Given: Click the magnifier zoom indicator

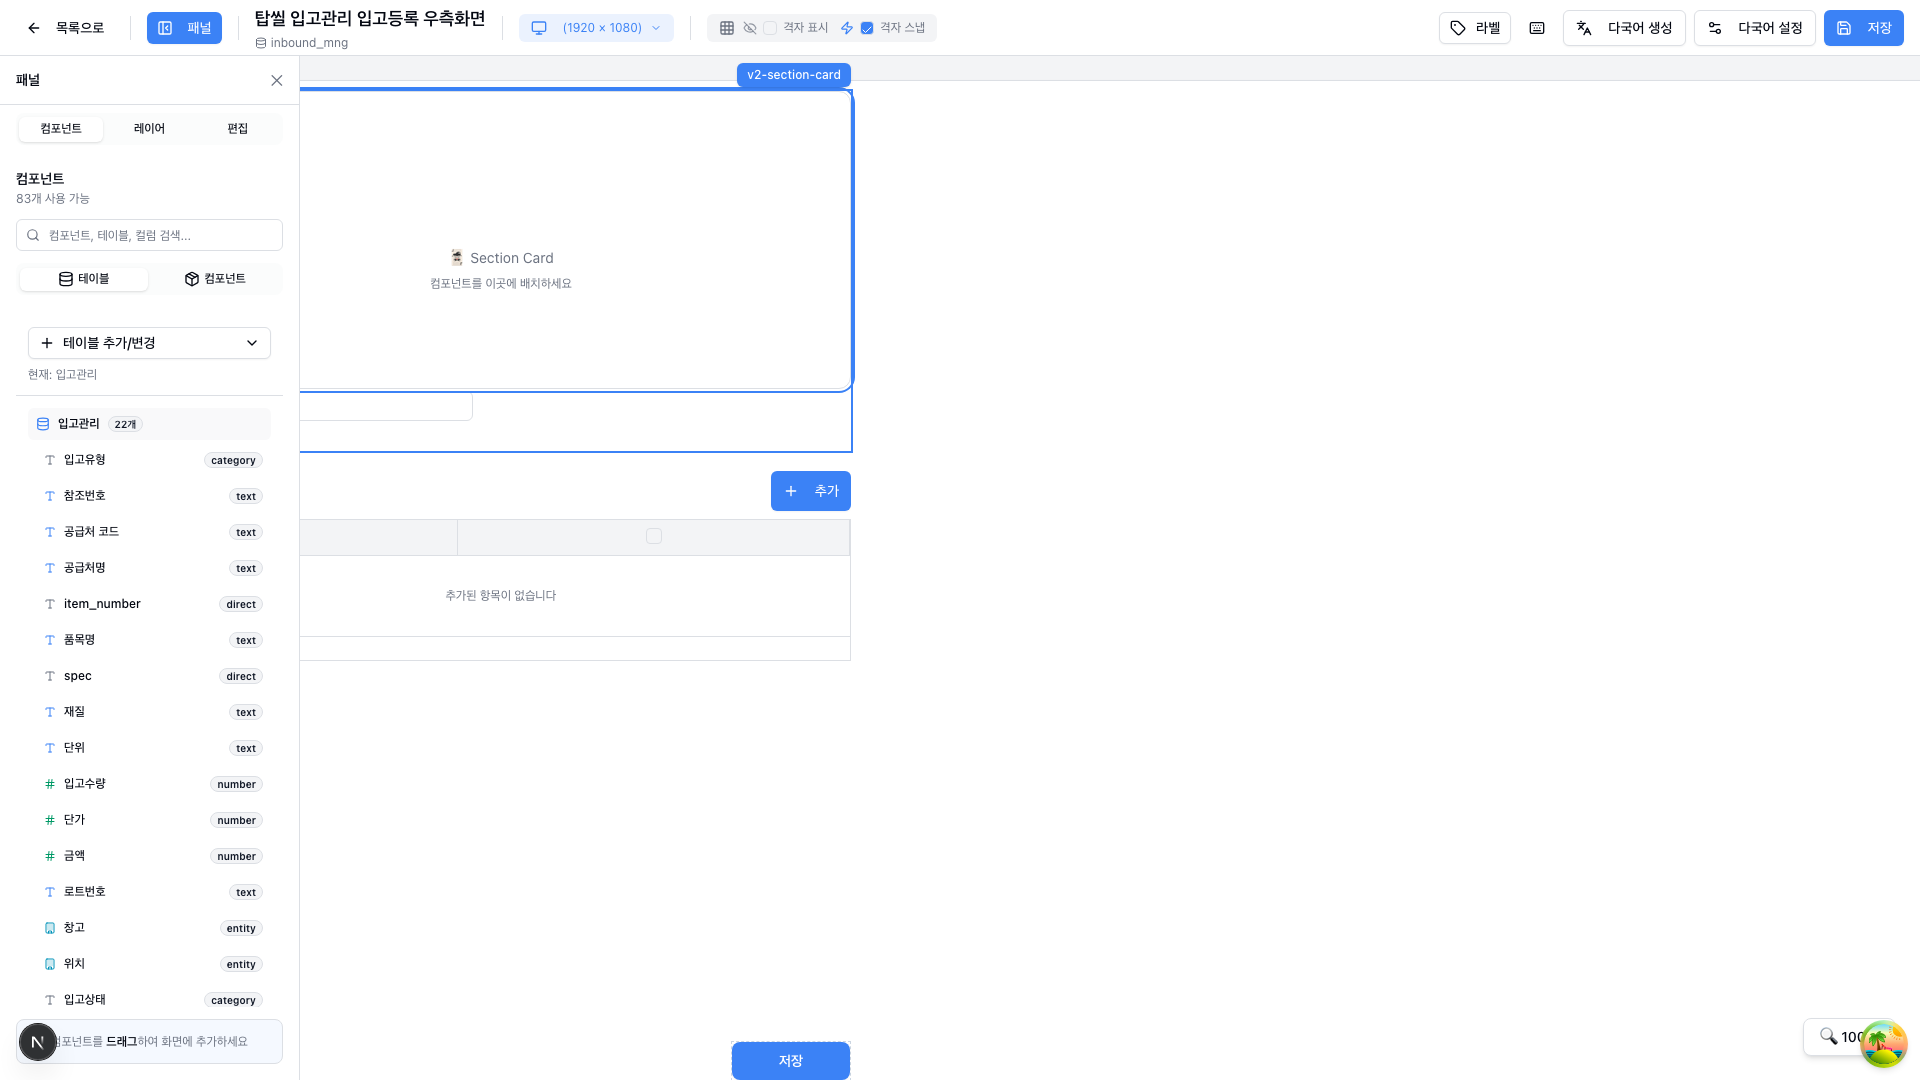Looking at the screenshot, I should [1829, 1036].
